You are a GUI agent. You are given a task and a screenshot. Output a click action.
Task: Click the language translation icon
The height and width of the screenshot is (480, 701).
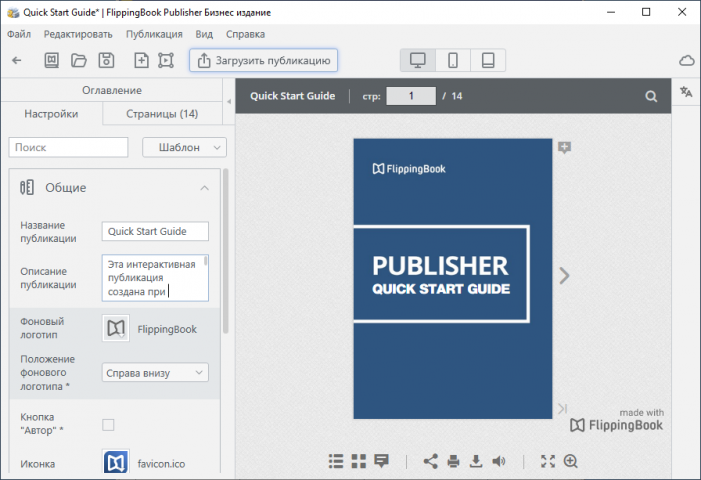point(686,92)
